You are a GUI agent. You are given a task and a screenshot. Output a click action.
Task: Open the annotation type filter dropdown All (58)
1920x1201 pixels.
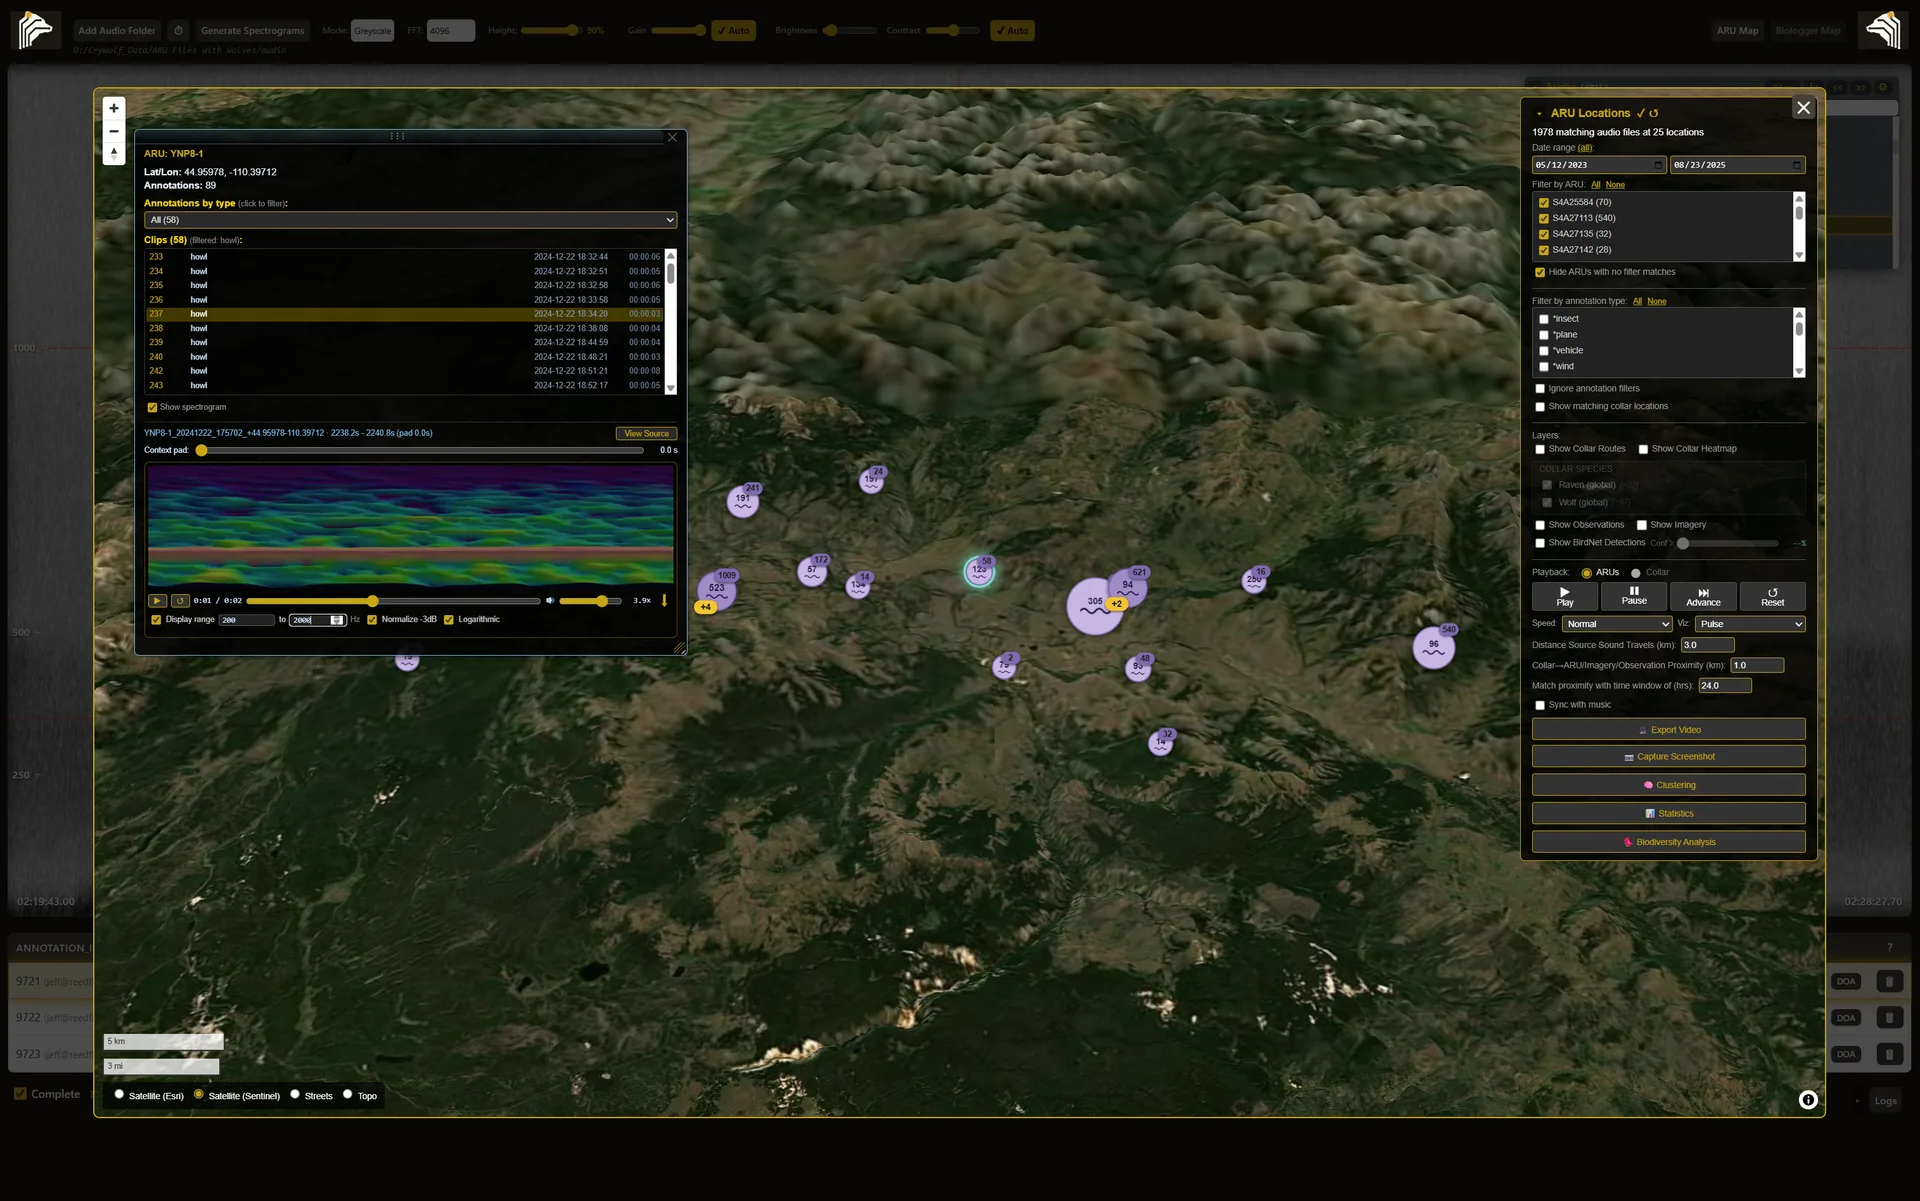pyautogui.click(x=410, y=220)
